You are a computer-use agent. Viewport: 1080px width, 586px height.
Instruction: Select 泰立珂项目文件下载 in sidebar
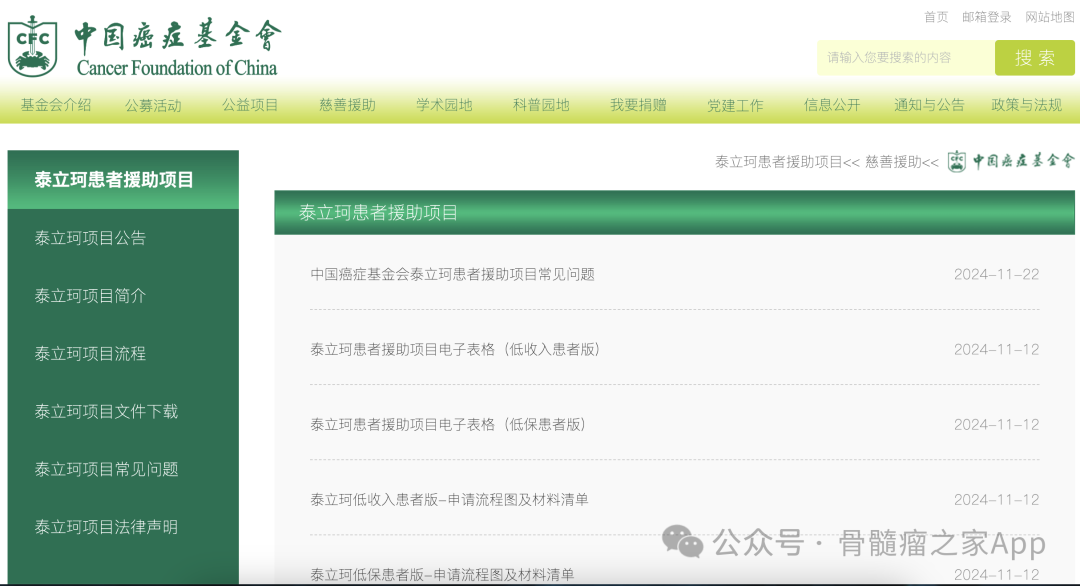(106, 412)
